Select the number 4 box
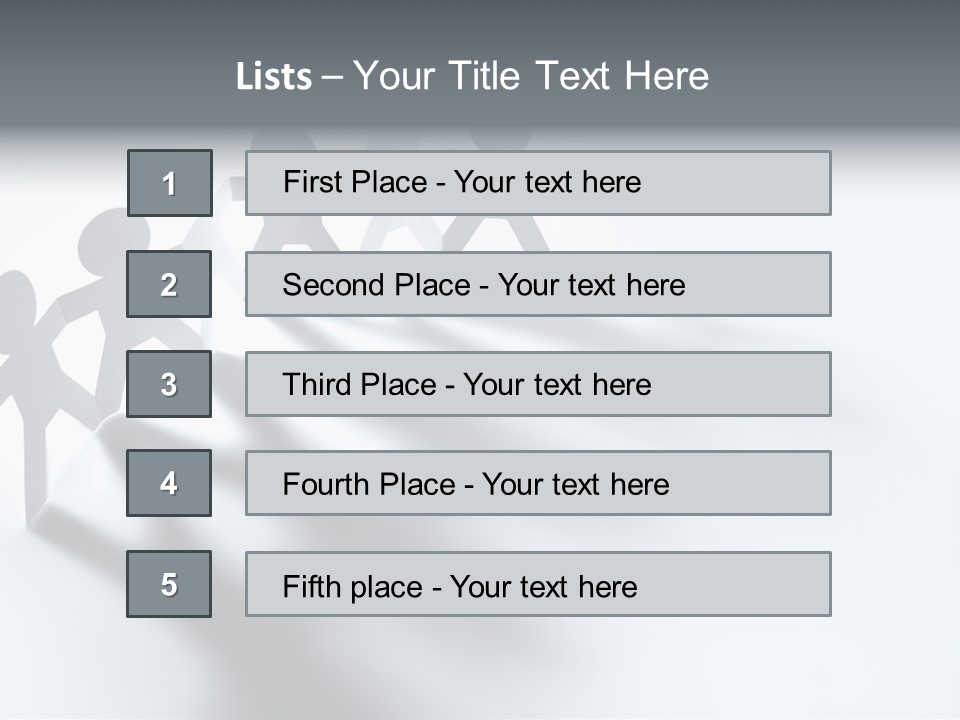Screen dimensions: 960x720 tap(169, 483)
